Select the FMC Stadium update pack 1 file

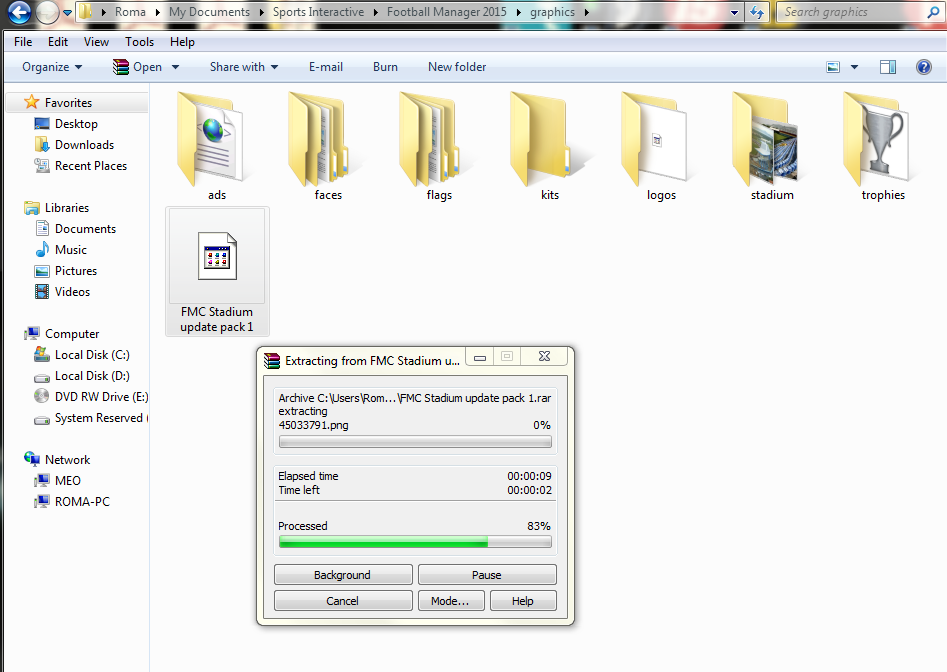[217, 272]
